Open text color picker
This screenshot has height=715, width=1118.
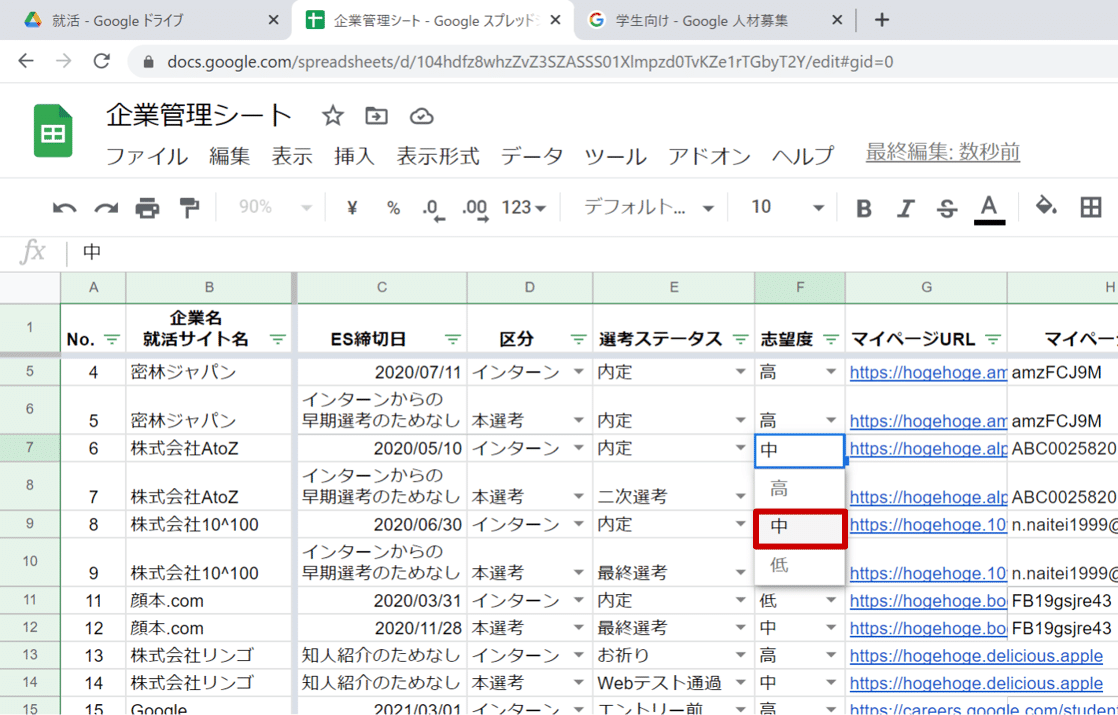tap(989, 209)
